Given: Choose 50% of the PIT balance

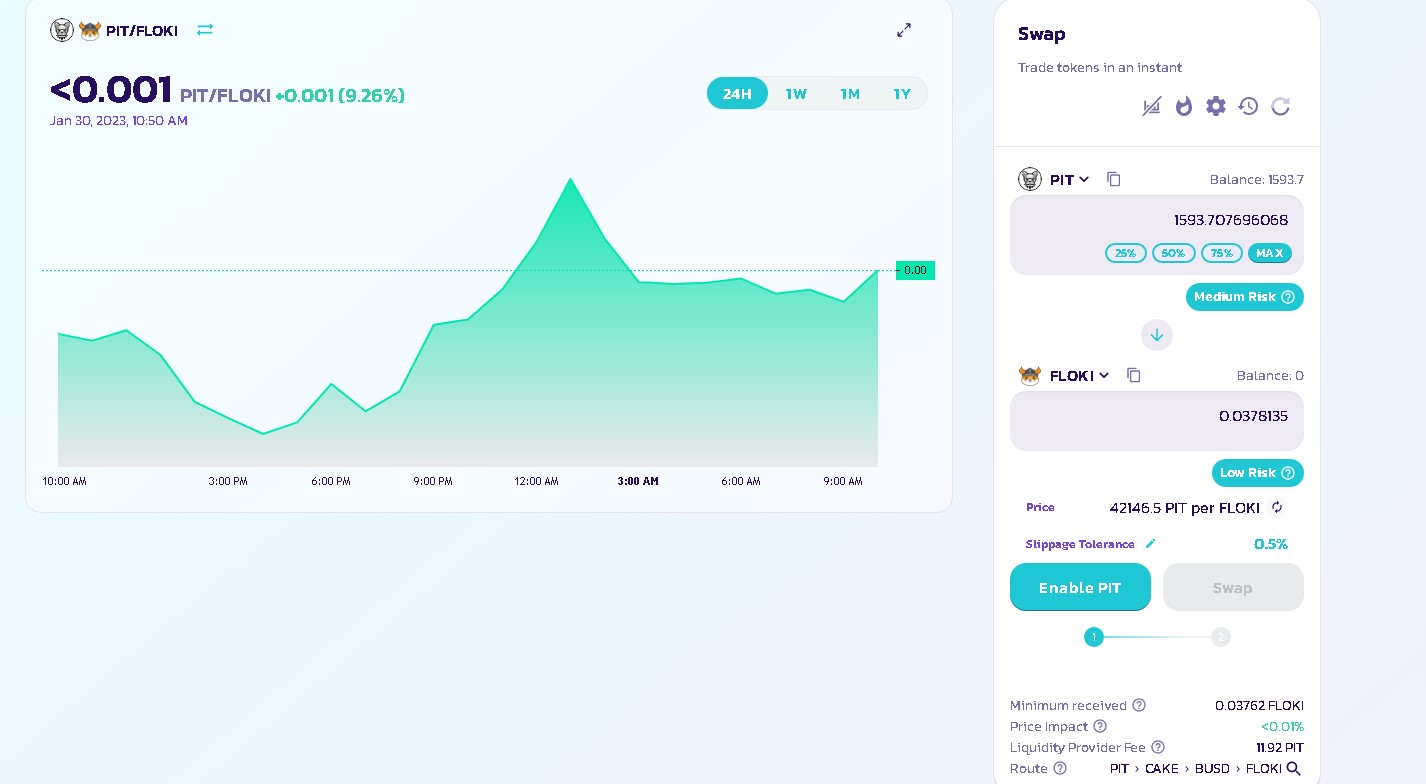Looking at the screenshot, I should 1173,253.
